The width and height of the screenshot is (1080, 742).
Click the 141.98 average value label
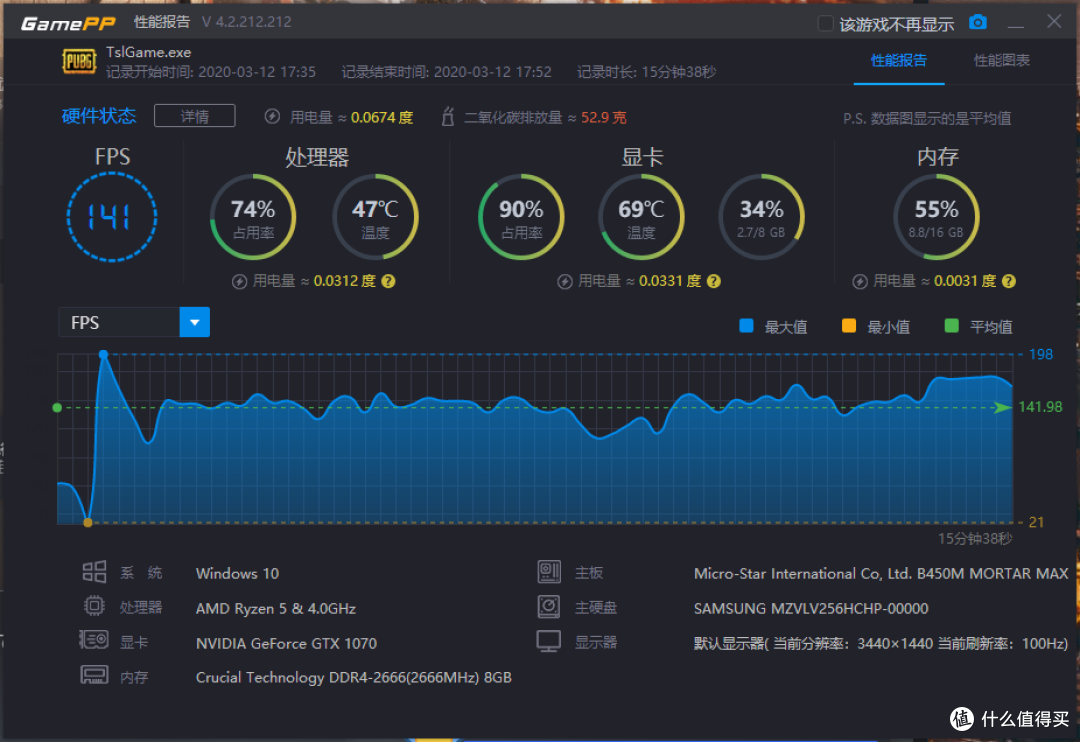(1040, 407)
